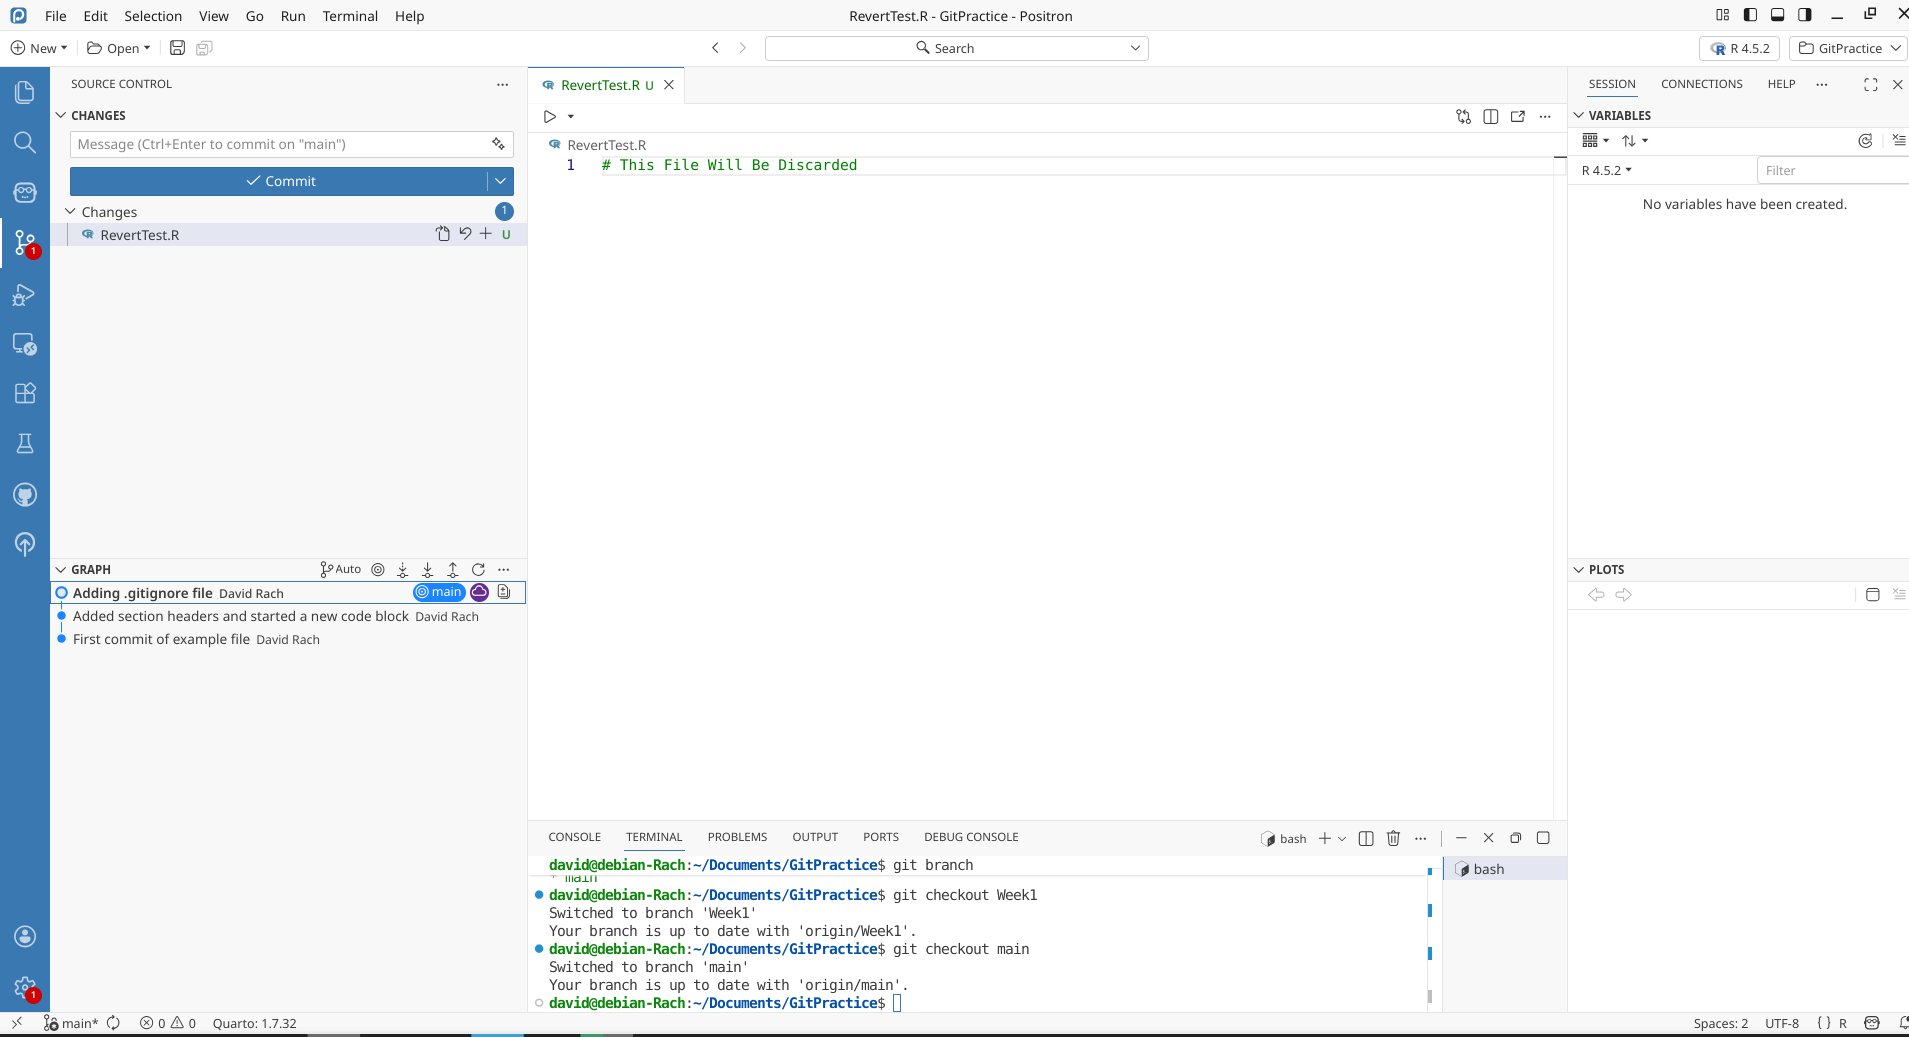Run the RevertTest.R file
Image resolution: width=1909 pixels, height=1037 pixels.
549,116
